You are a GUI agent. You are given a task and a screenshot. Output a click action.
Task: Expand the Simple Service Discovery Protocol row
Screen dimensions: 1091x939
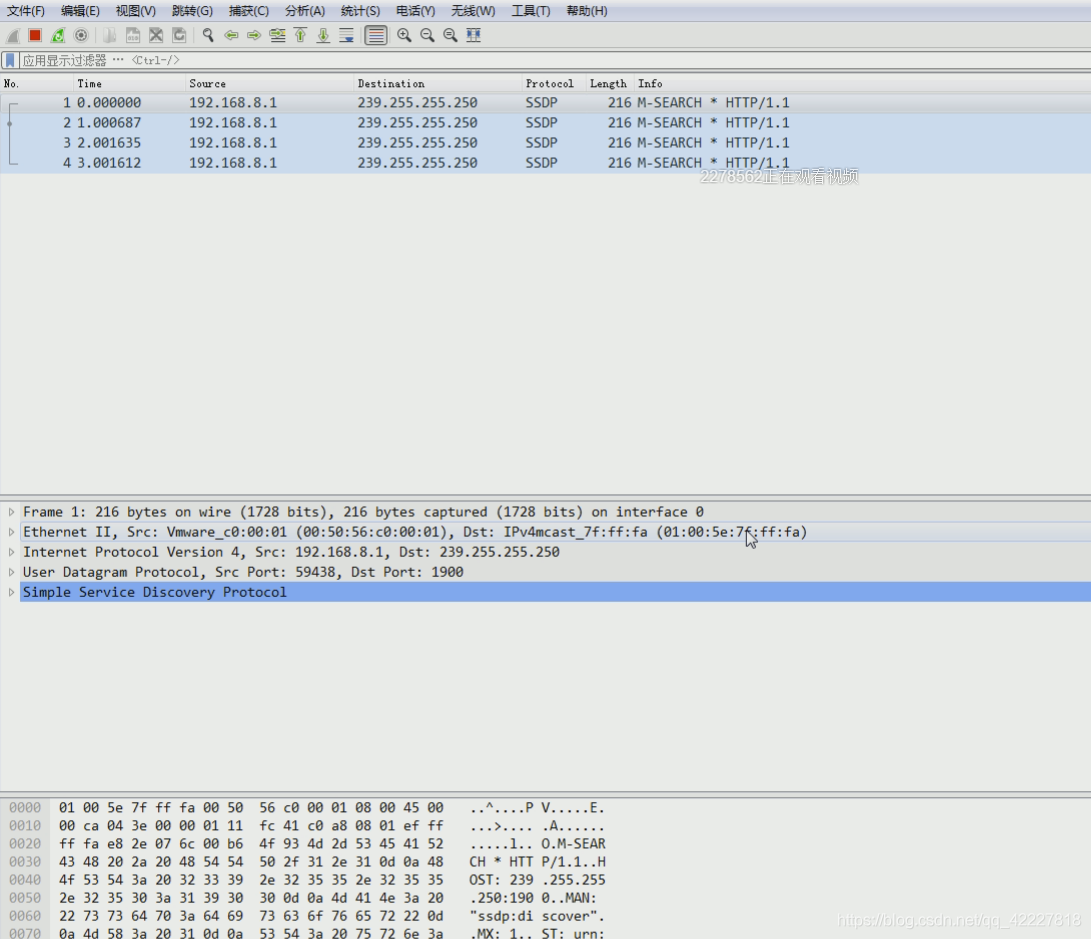pos(11,593)
